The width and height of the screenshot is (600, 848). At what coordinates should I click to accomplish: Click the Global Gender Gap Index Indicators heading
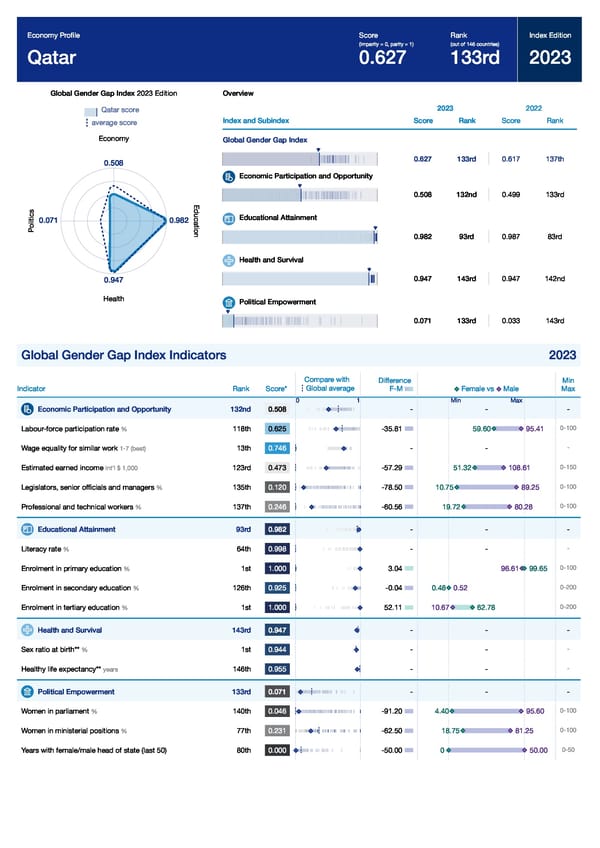click(123, 355)
